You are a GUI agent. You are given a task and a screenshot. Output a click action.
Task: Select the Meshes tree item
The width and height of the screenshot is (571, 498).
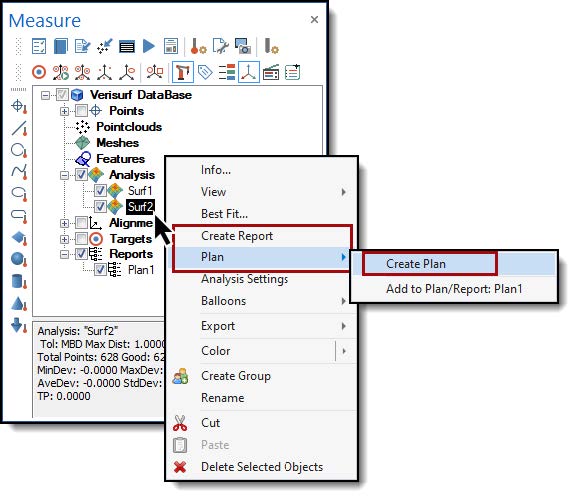pyautogui.click(x=118, y=143)
